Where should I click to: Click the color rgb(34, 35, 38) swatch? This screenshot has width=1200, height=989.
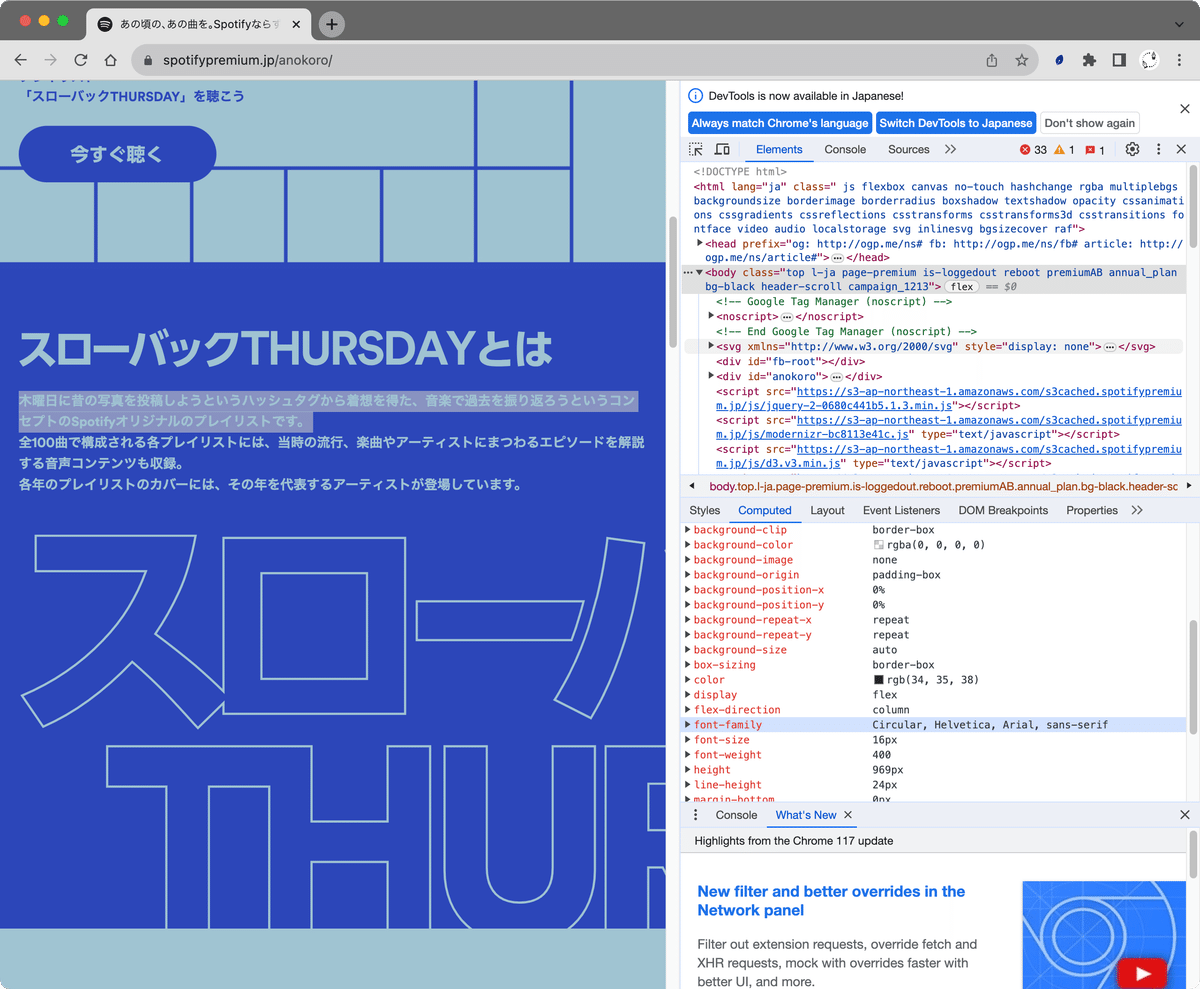pos(878,680)
